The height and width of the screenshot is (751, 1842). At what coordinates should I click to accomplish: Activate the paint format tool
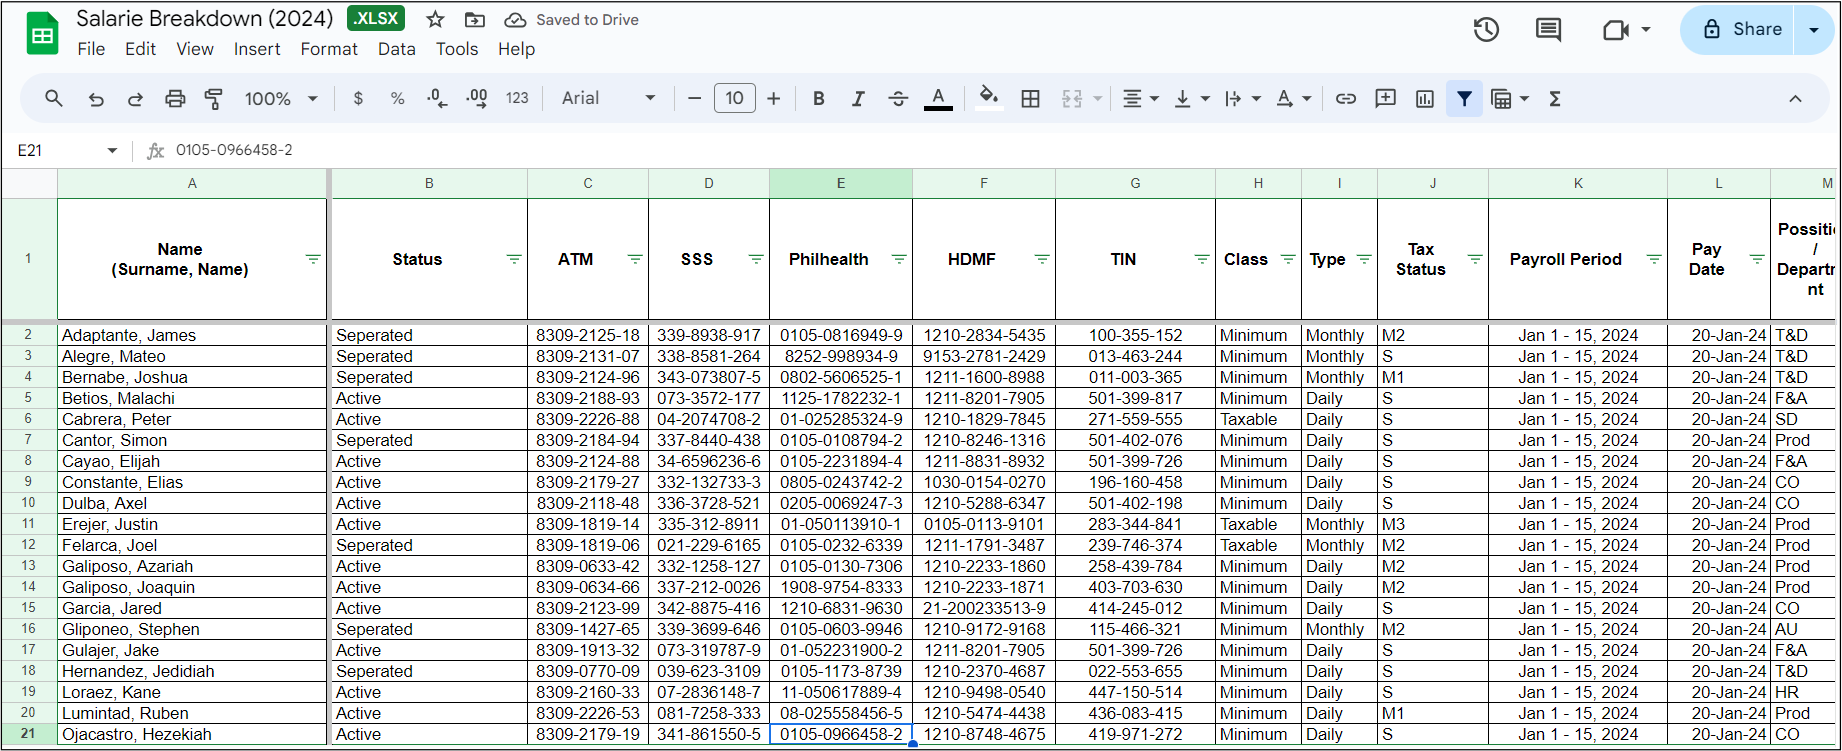[213, 98]
